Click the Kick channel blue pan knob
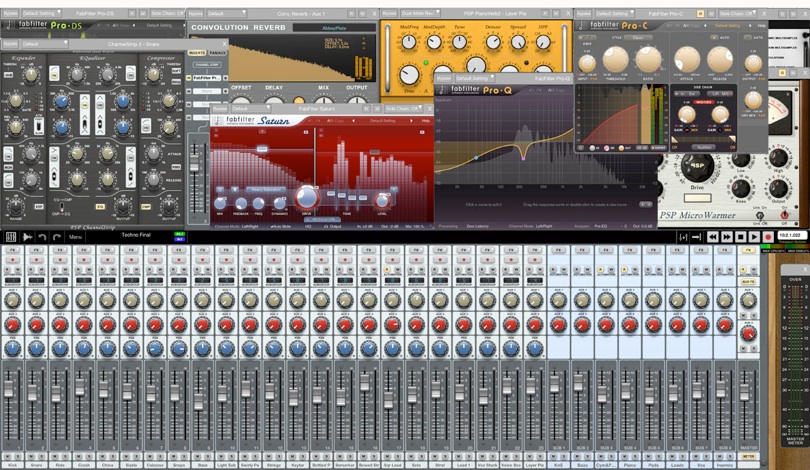The image size is (810, 470). pos(12,349)
